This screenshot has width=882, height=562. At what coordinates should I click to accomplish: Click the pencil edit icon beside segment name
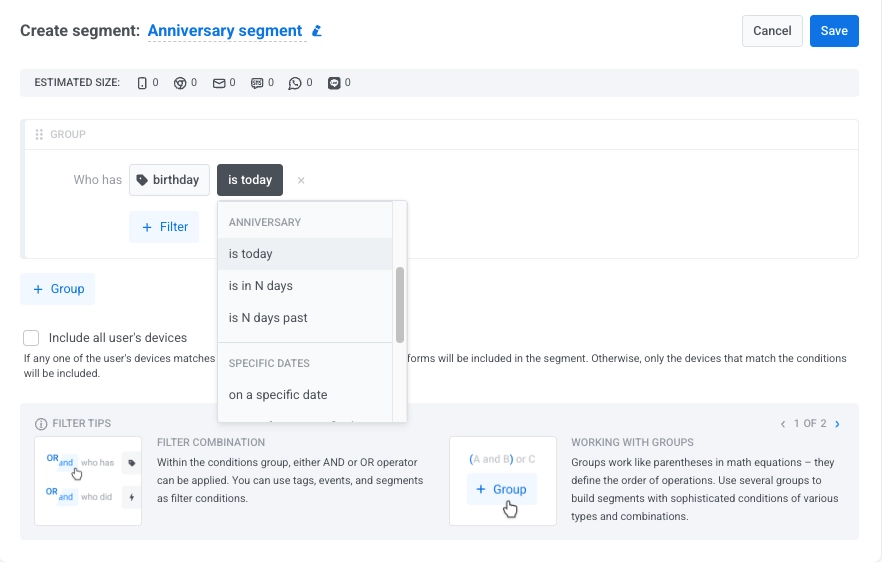coord(317,30)
